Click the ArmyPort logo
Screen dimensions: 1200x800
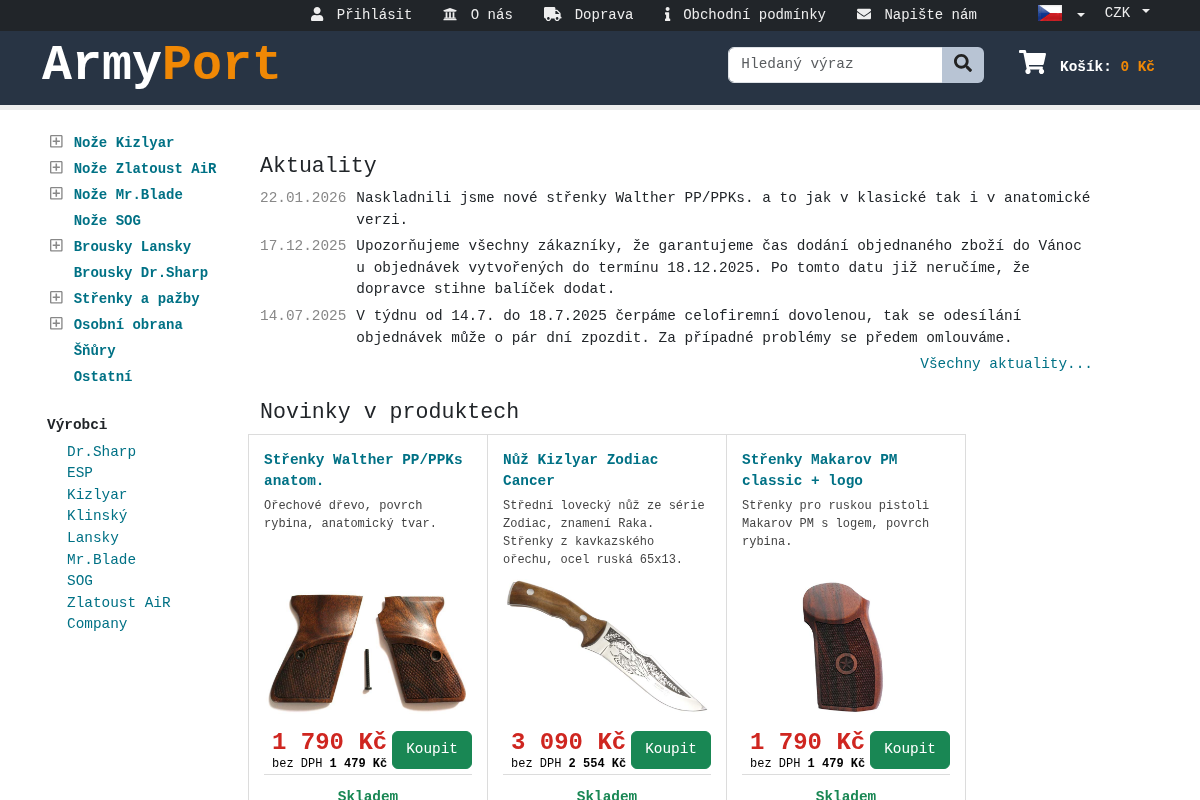coord(161,66)
